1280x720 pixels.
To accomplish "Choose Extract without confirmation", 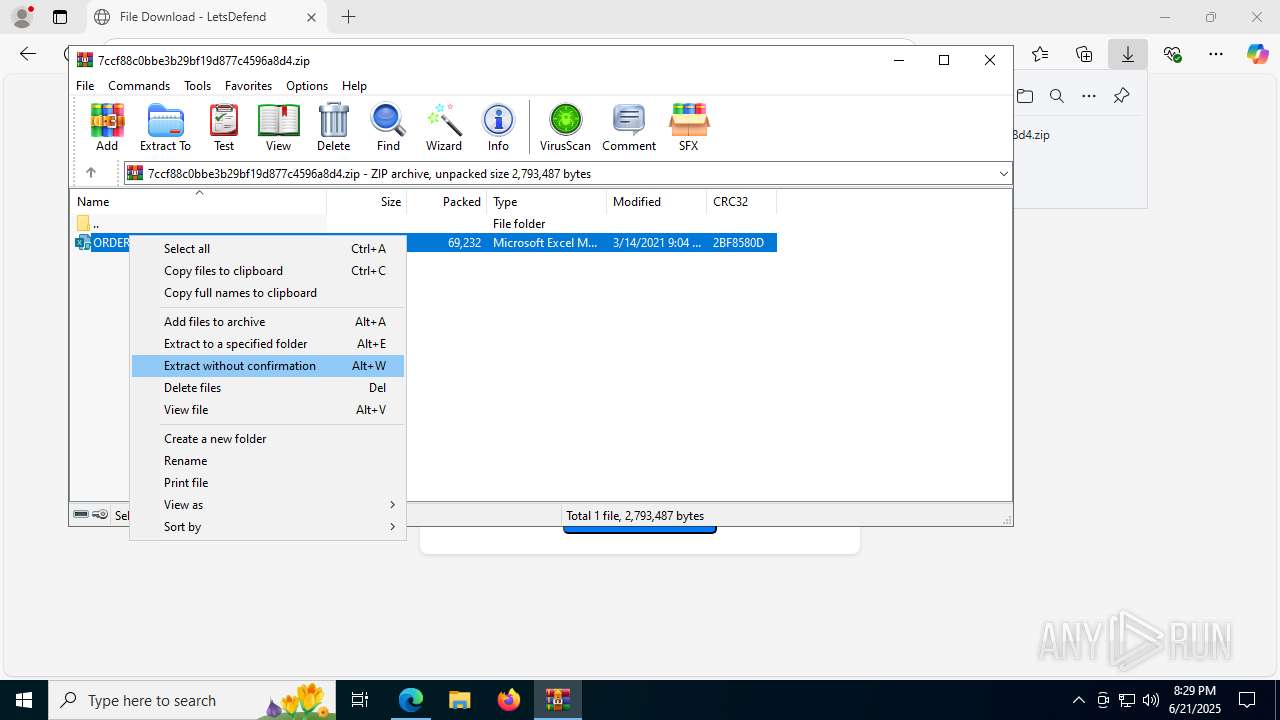I will click(x=268, y=366).
